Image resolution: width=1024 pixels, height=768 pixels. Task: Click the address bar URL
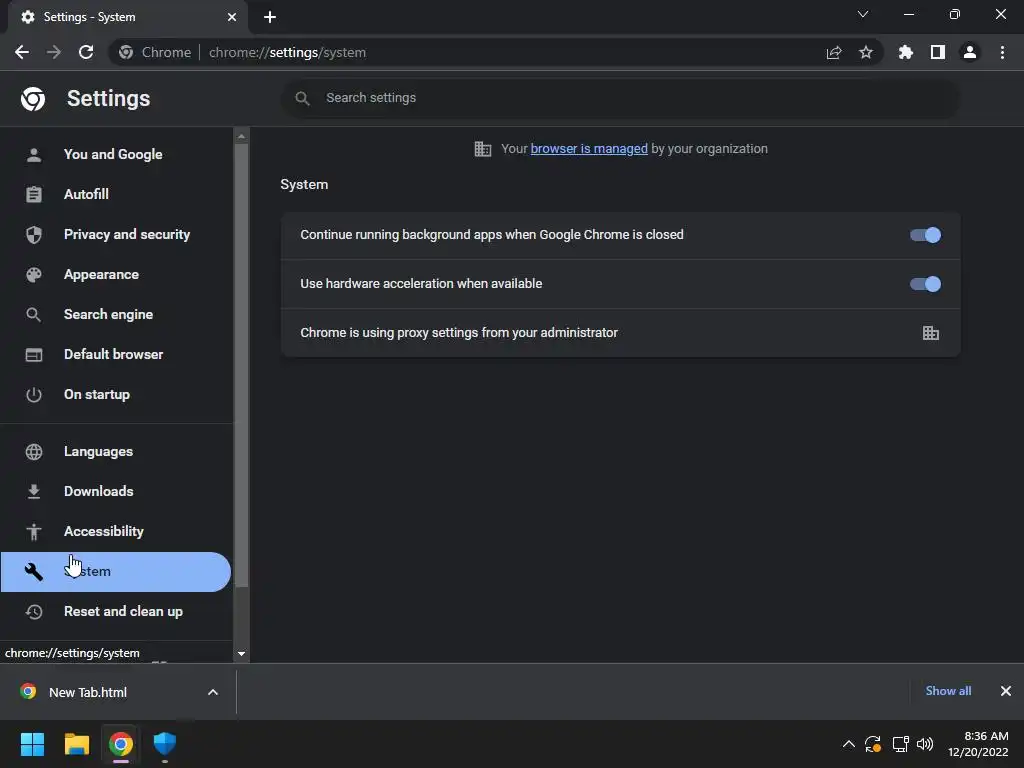pos(287,52)
